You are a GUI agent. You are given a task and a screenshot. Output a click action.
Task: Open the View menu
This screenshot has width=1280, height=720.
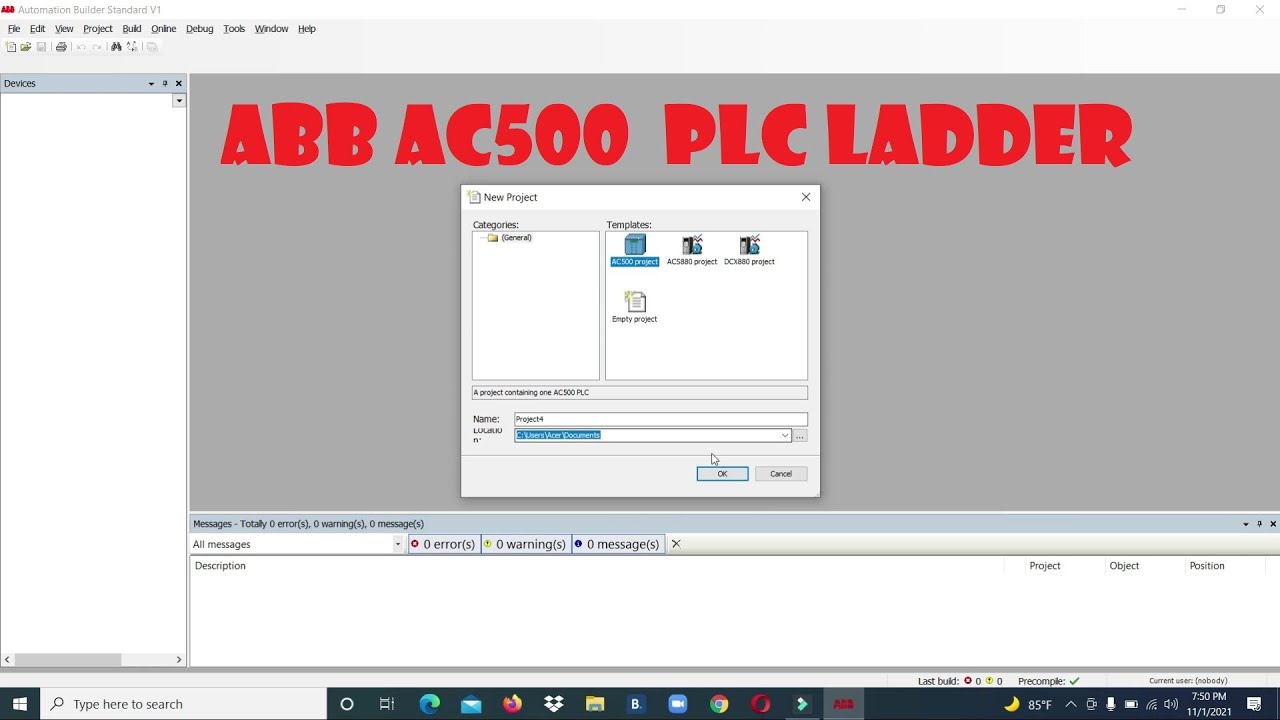[64, 29]
